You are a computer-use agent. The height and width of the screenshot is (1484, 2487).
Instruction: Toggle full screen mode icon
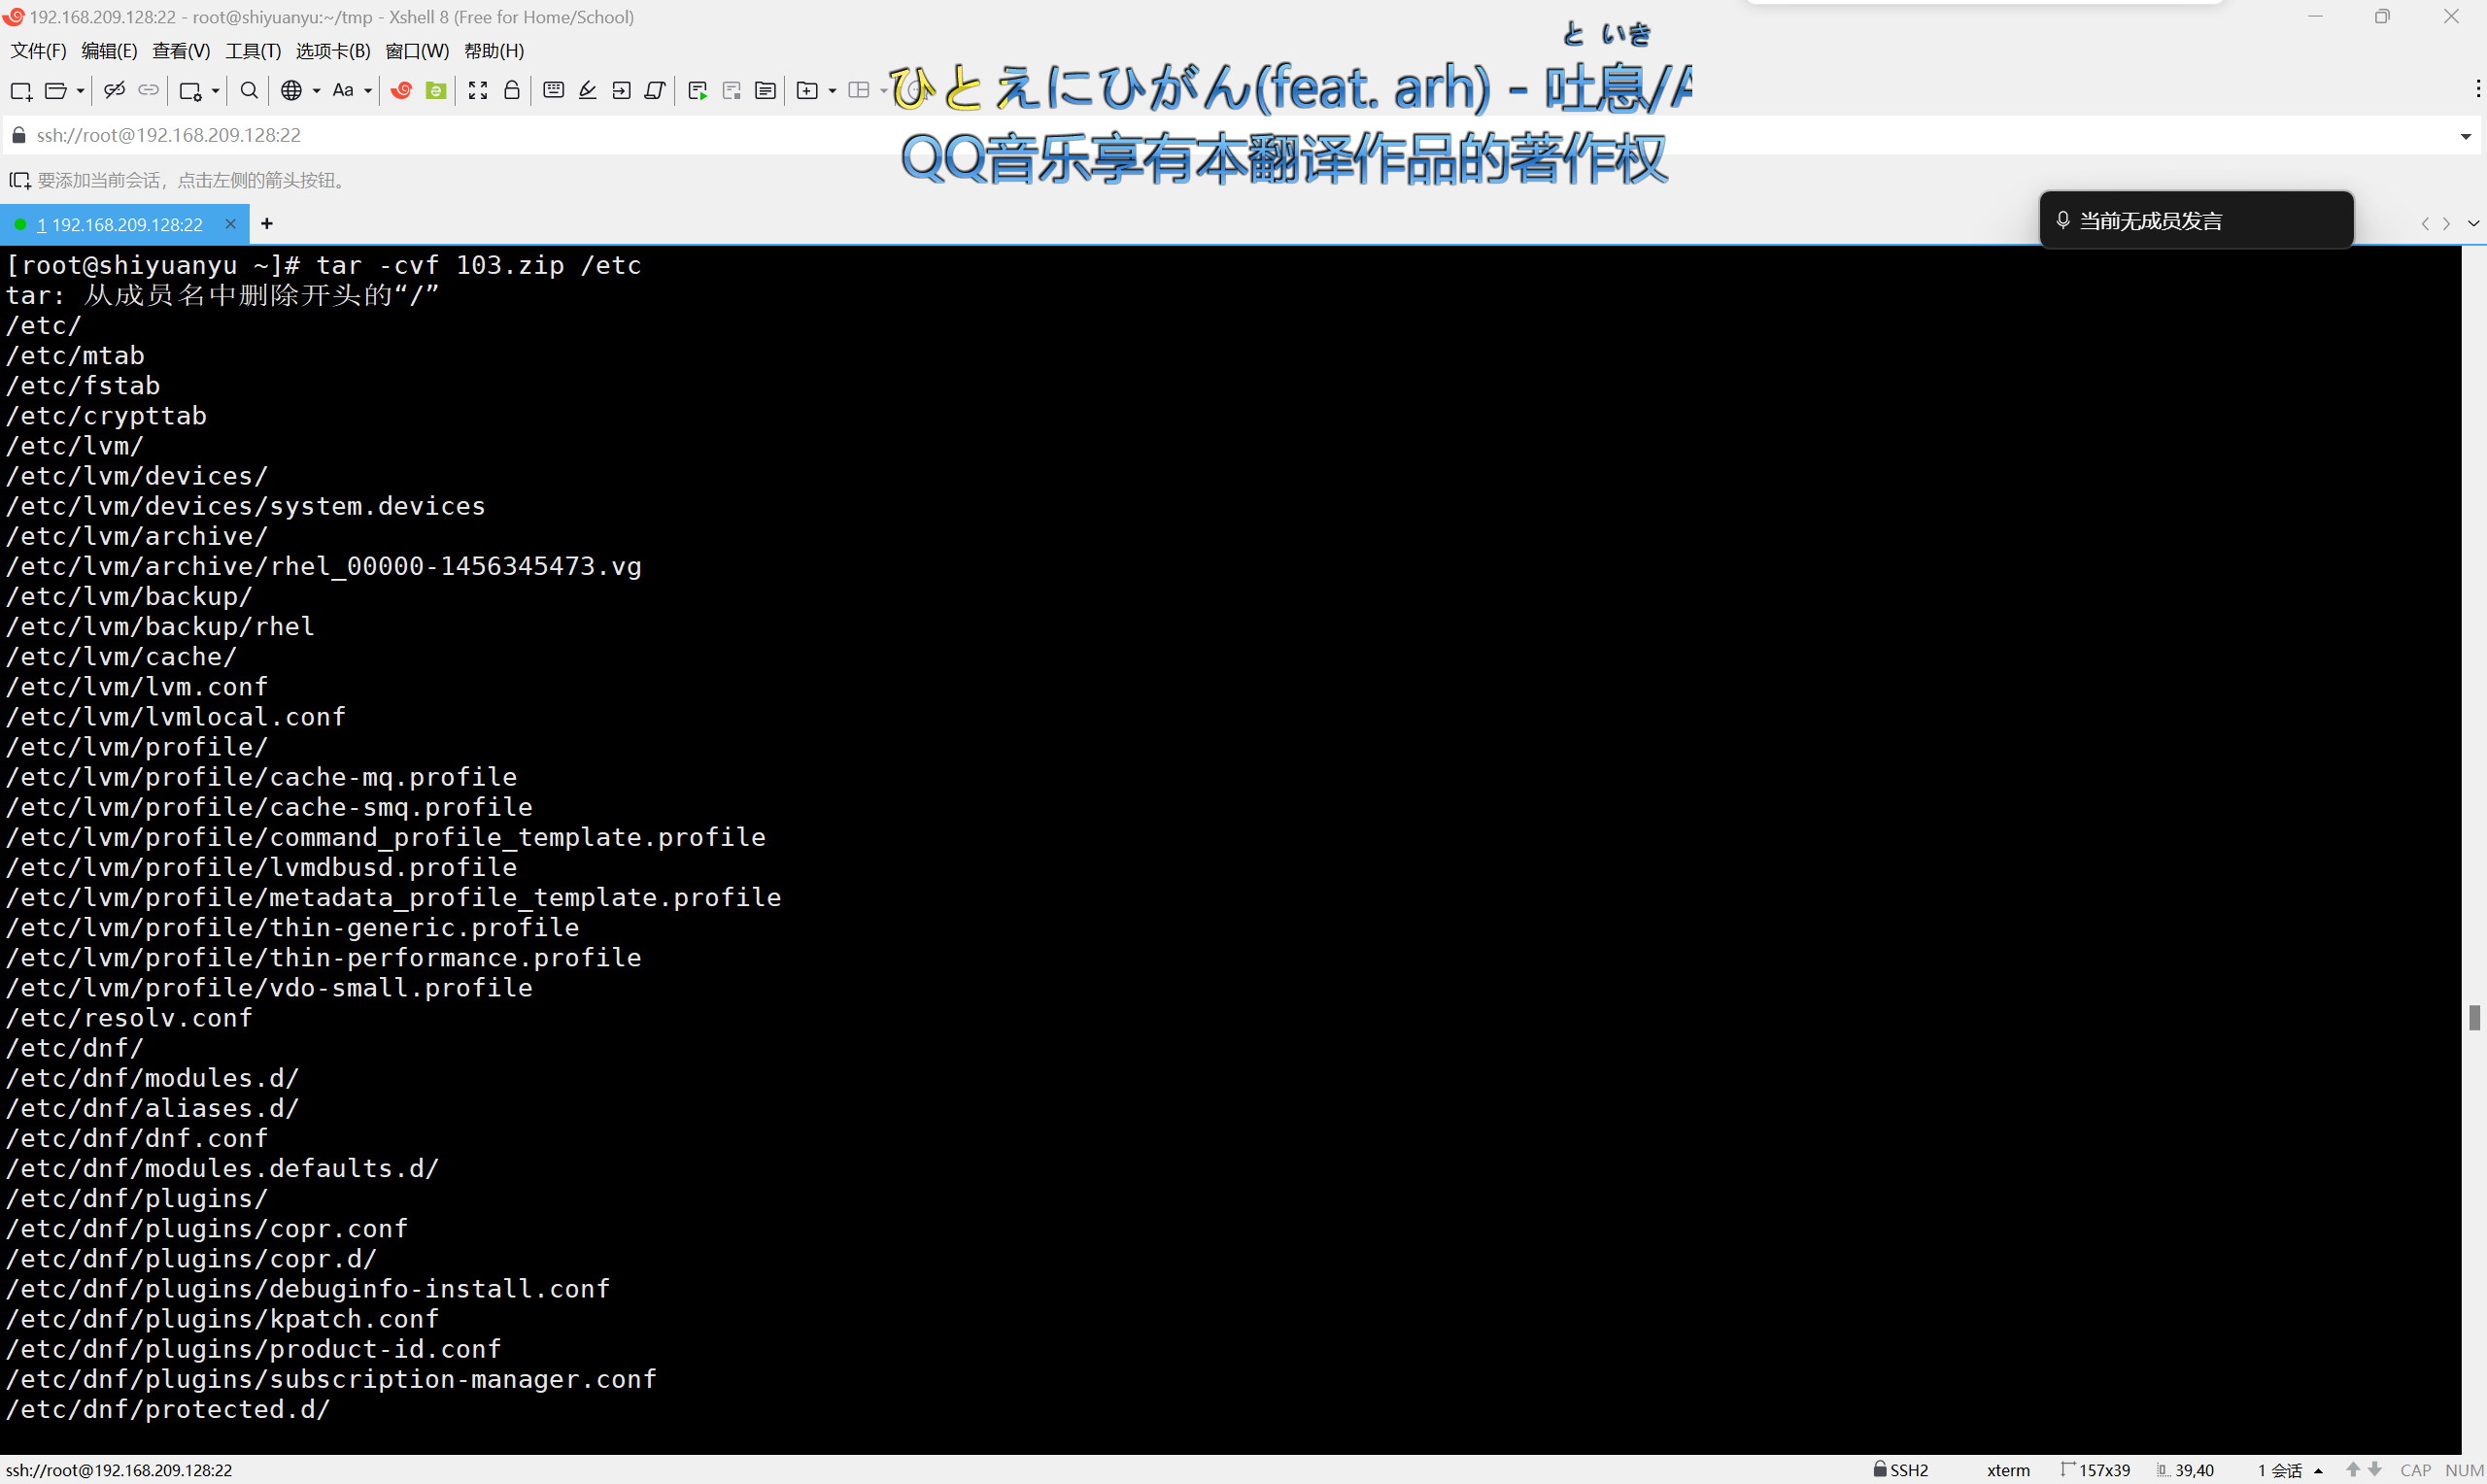(x=478, y=91)
